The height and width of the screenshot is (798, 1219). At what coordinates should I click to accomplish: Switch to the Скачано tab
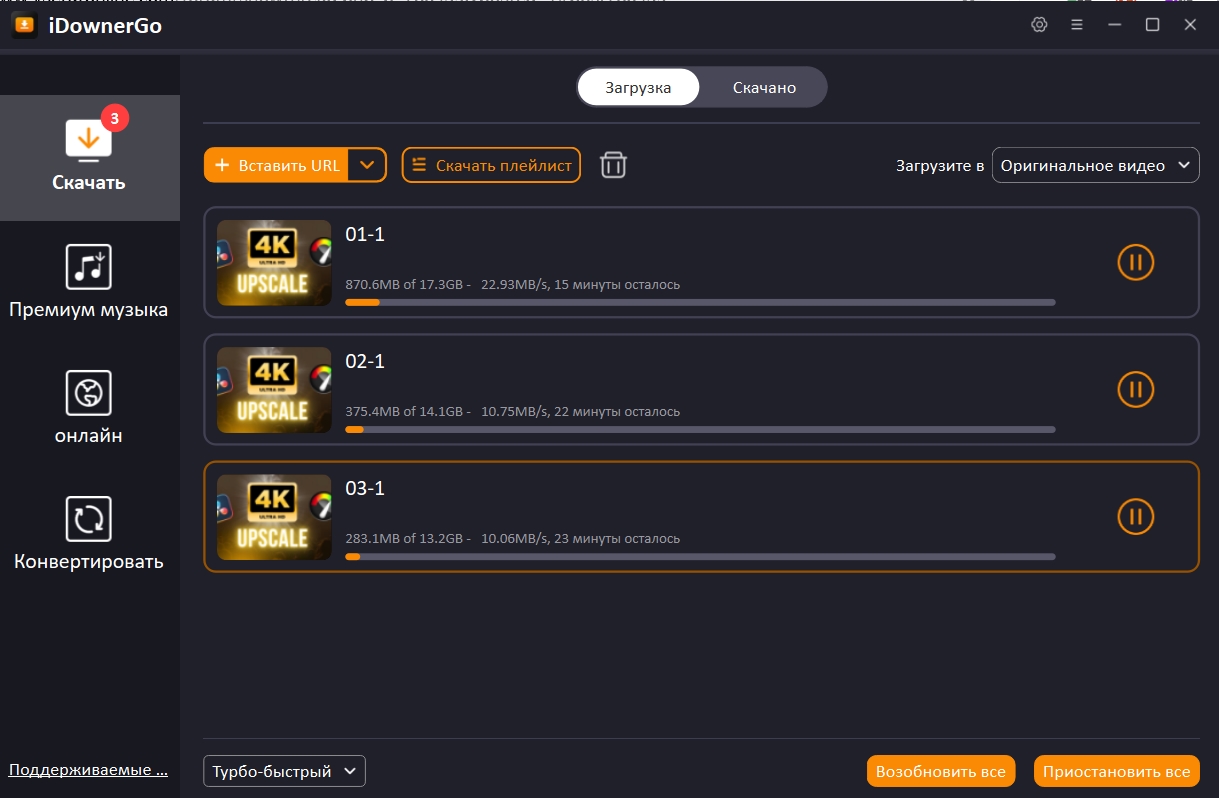click(764, 87)
